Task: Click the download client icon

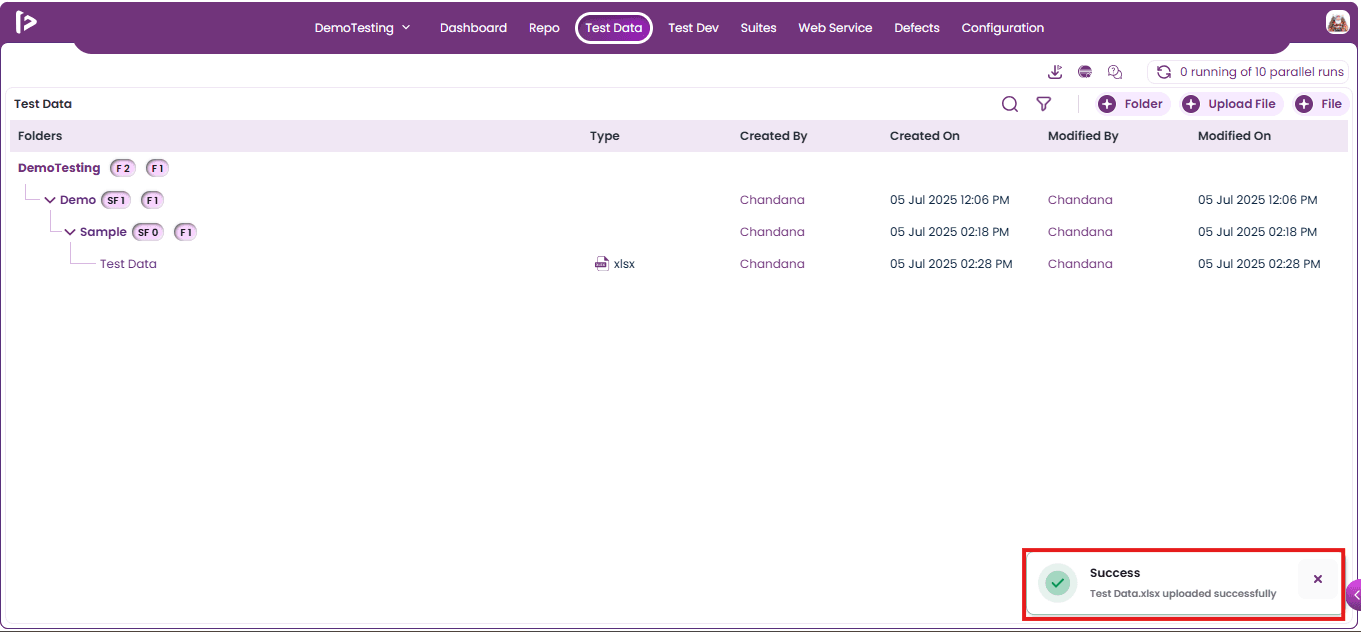Action: pyautogui.click(x=1055, y=72)
